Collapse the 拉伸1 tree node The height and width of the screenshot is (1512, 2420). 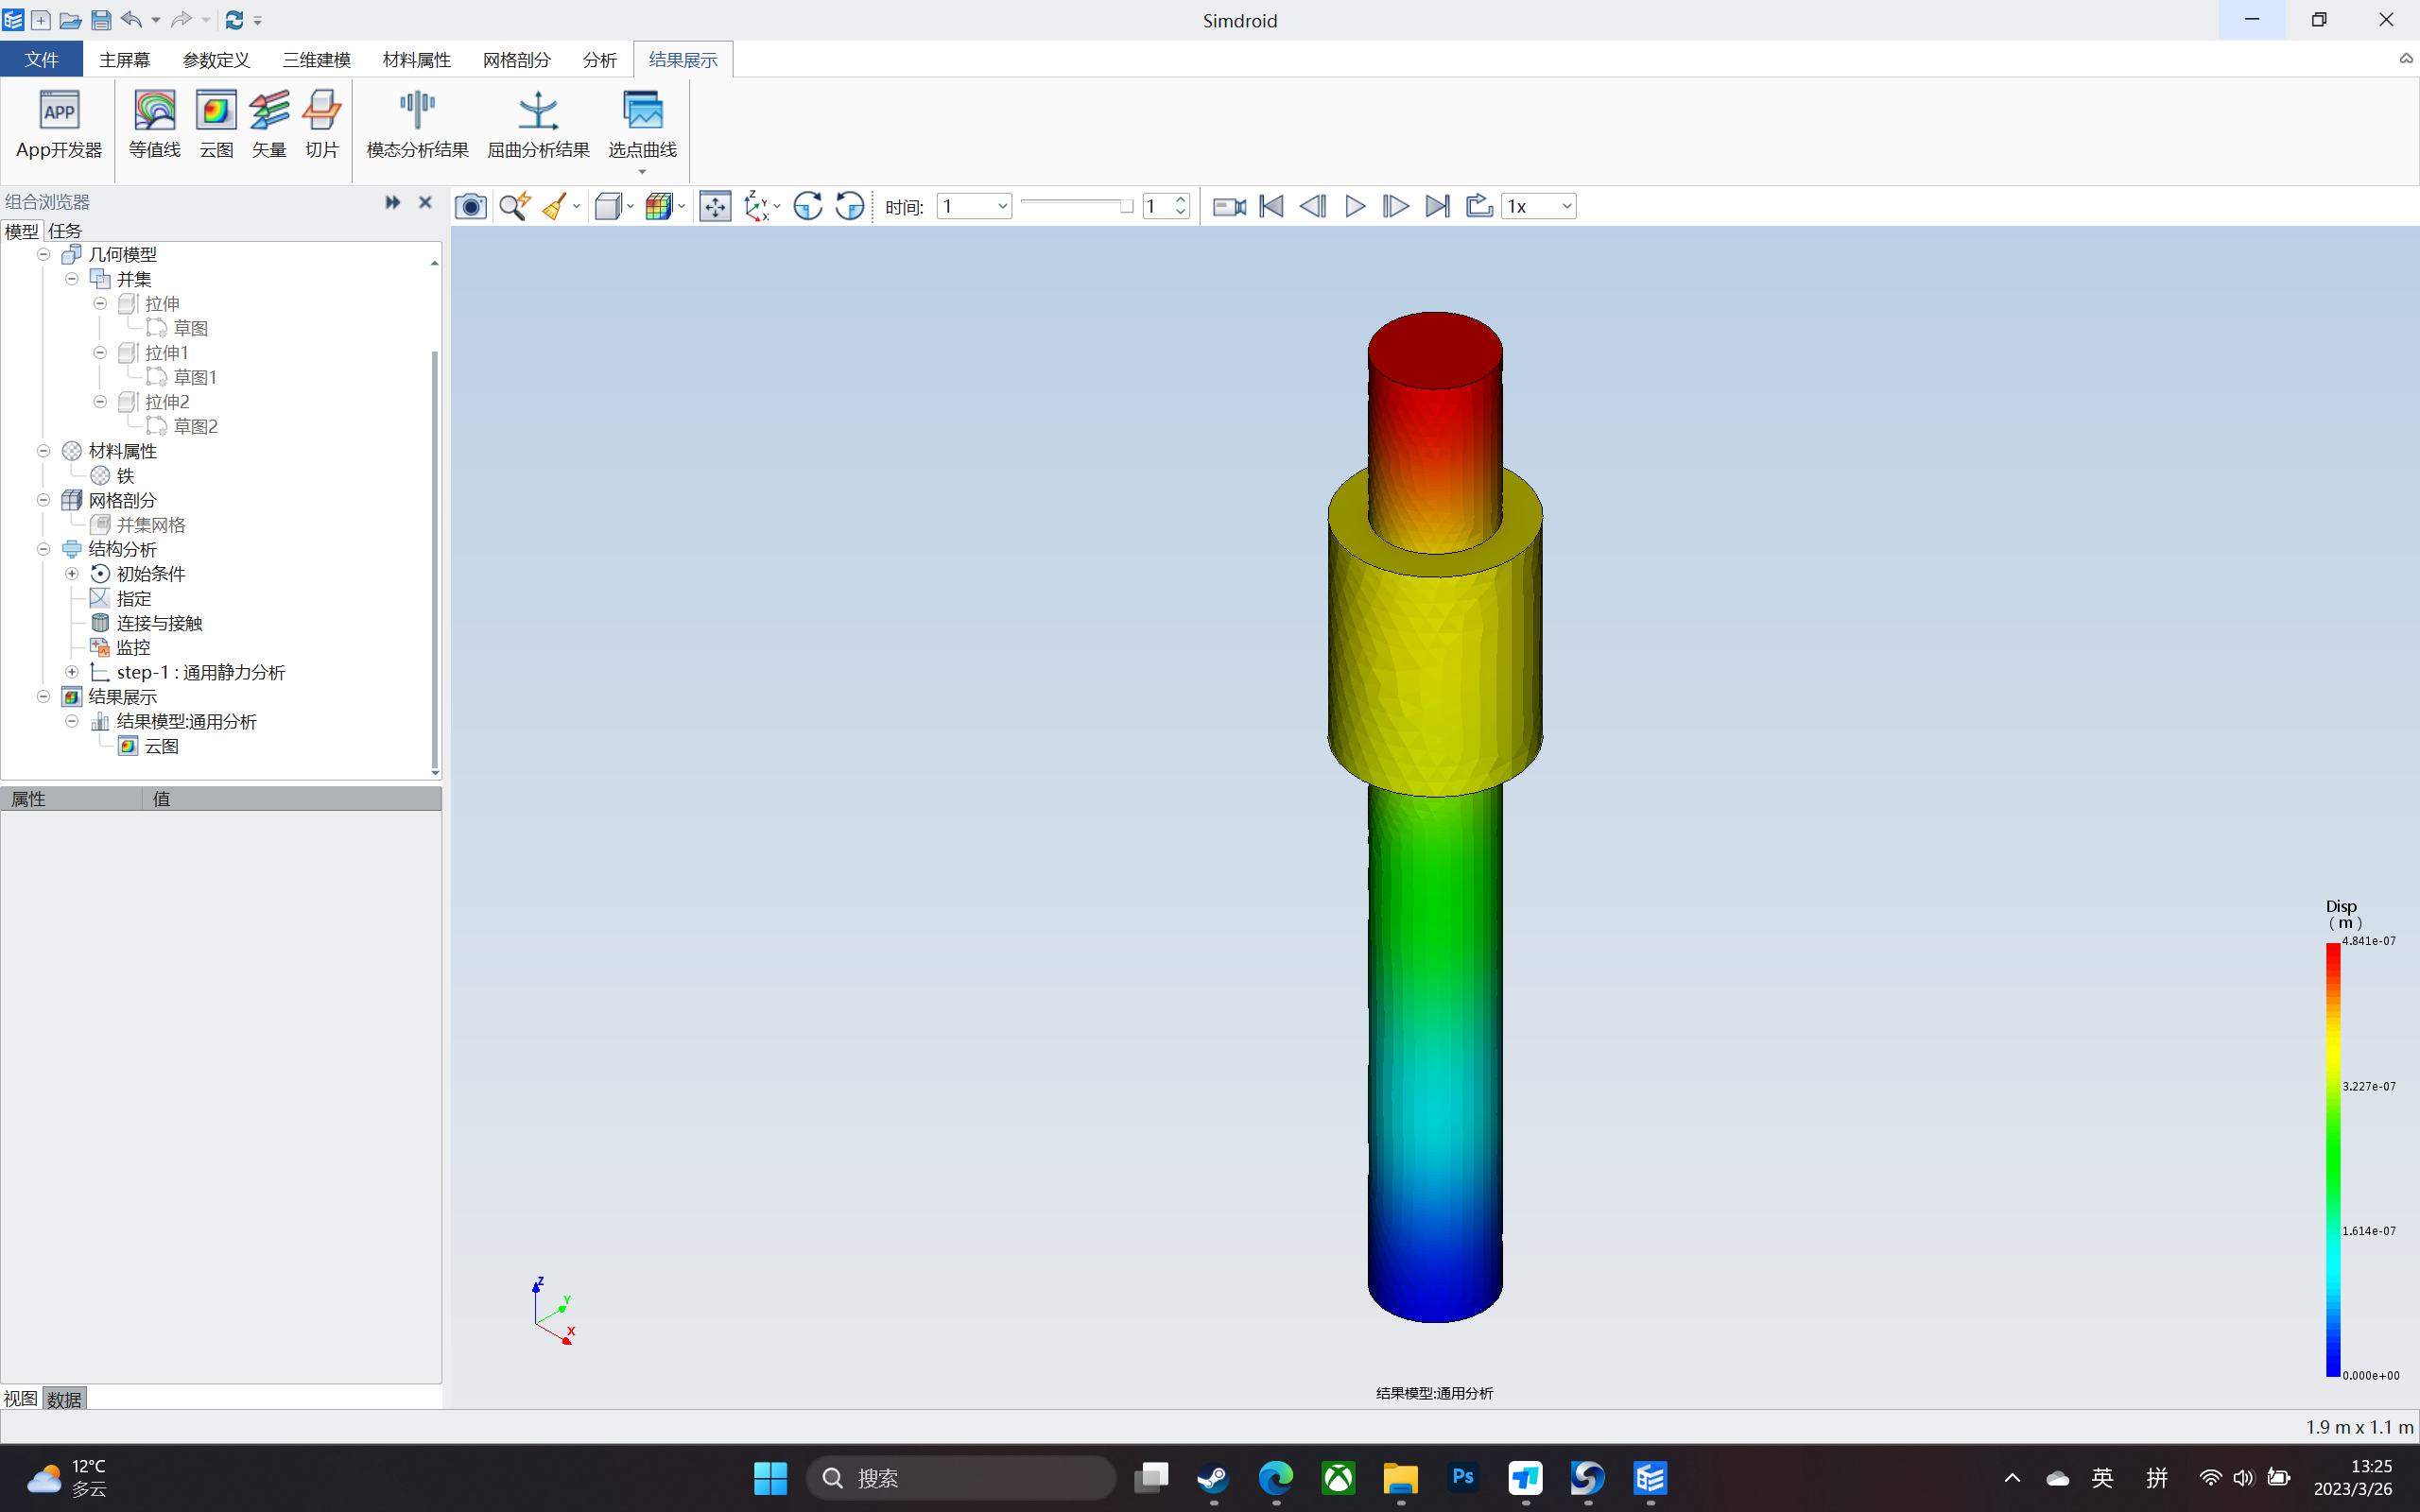pyautogui.click(x=100, y=353)
